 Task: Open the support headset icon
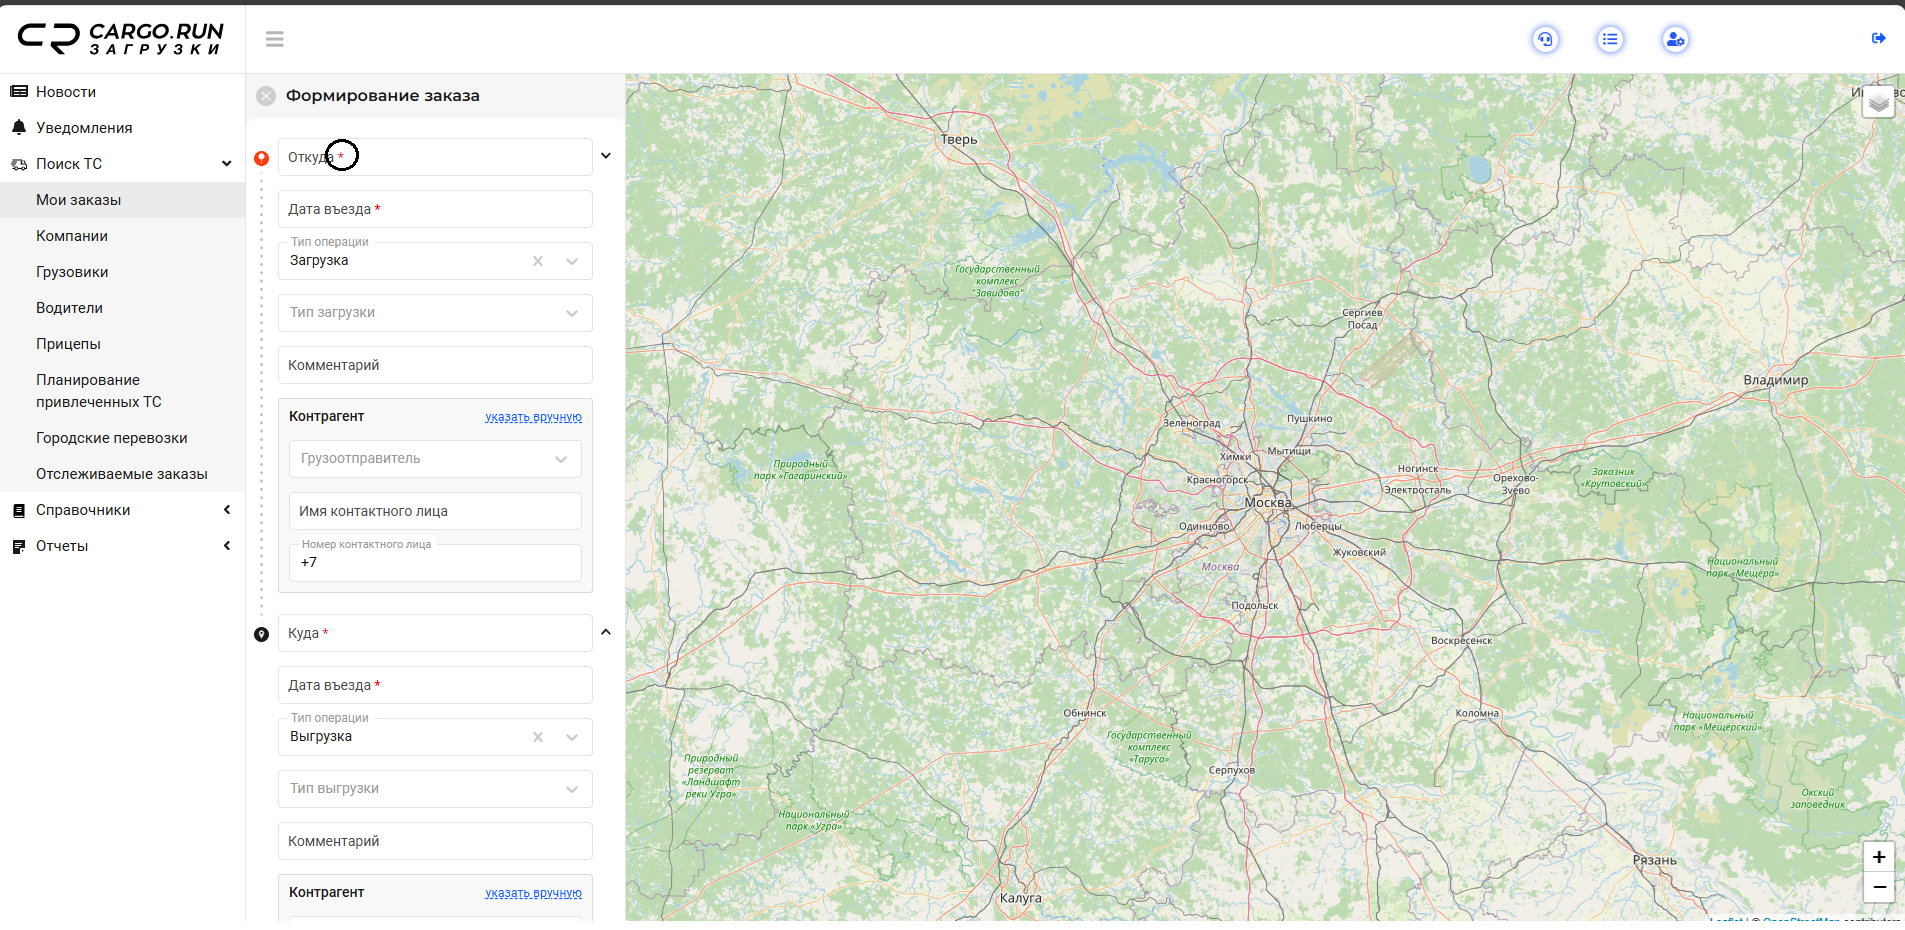[1545, 40]
